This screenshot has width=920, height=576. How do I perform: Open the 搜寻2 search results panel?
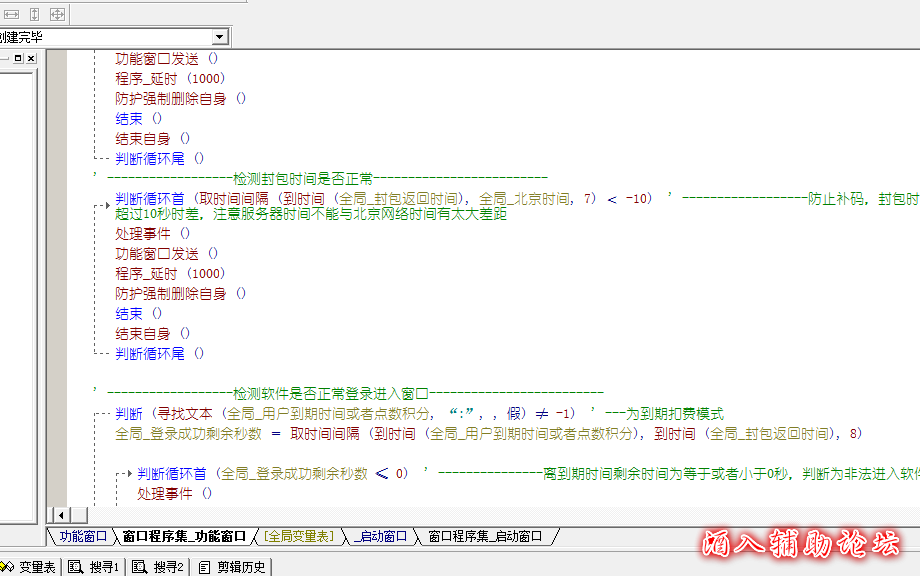click(x=158, y=567)
